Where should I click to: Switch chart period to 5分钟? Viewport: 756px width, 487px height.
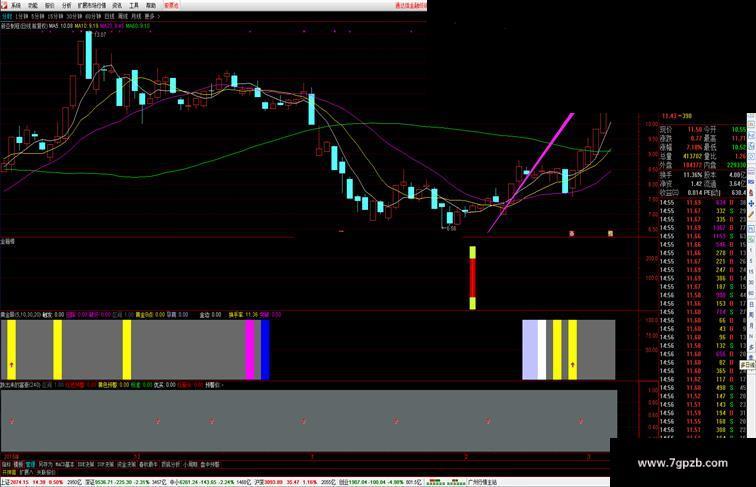click(x=38, y=16)
